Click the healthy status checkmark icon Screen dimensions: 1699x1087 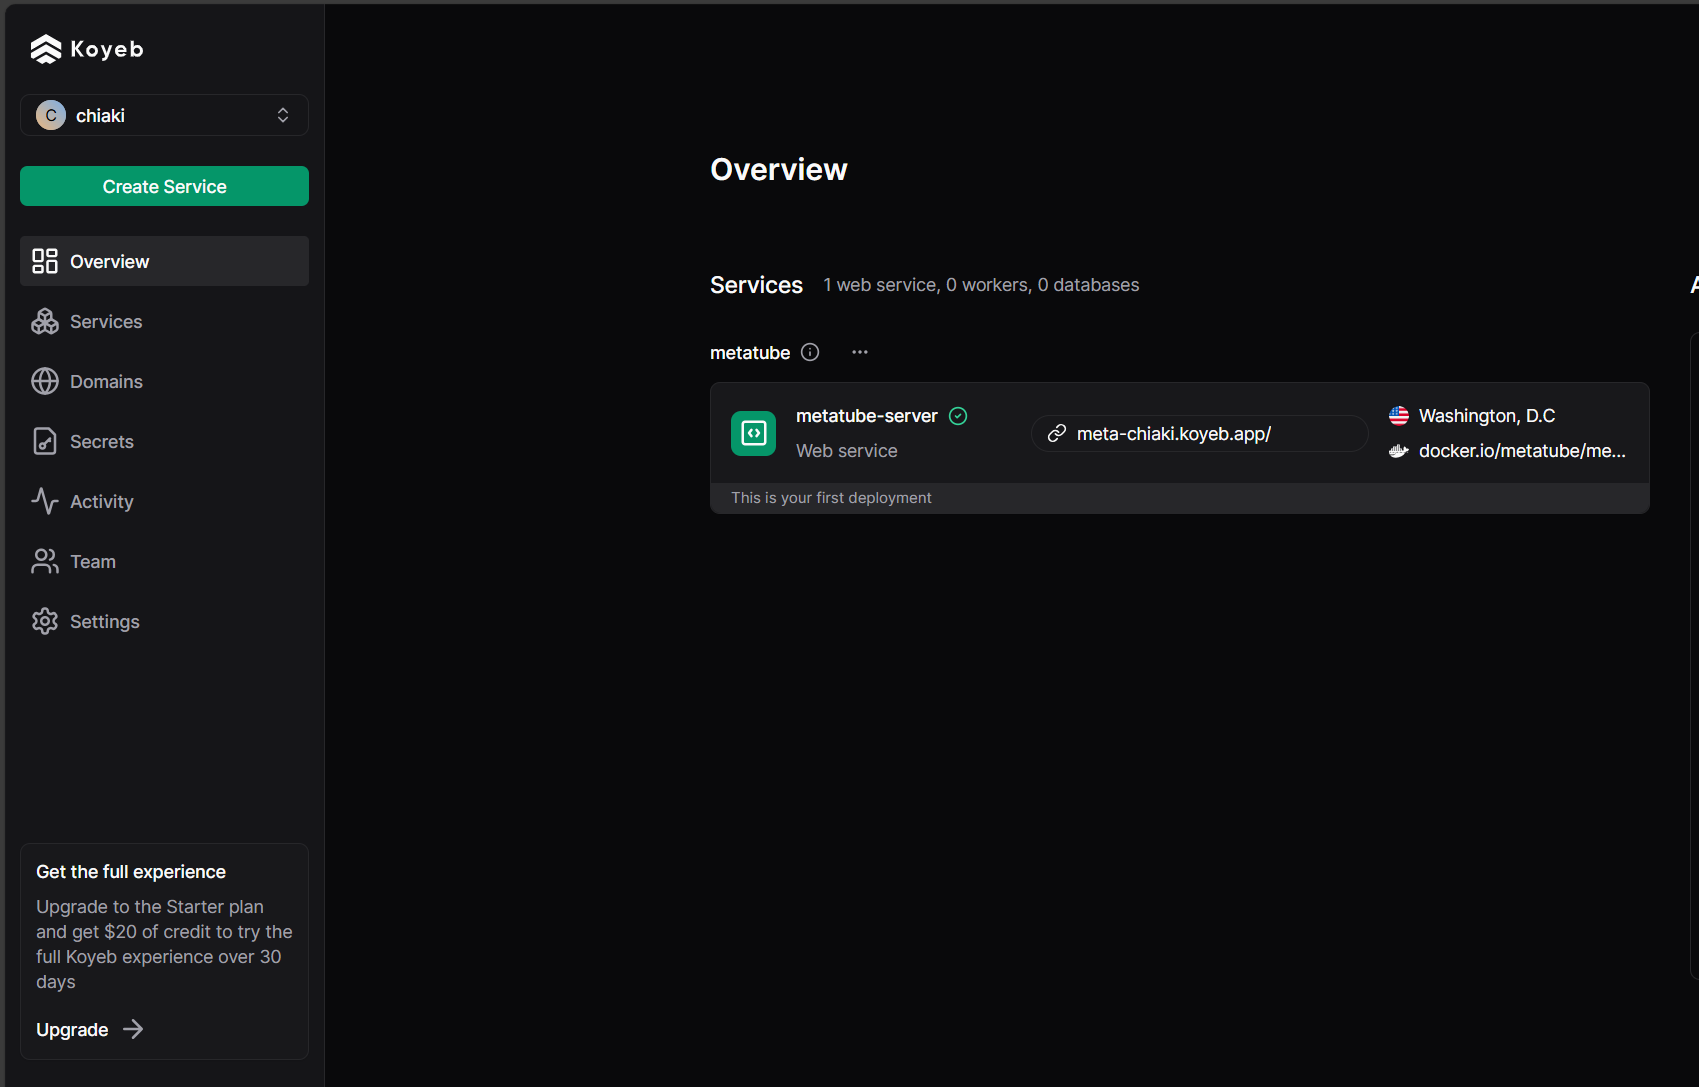click(958, 416)
